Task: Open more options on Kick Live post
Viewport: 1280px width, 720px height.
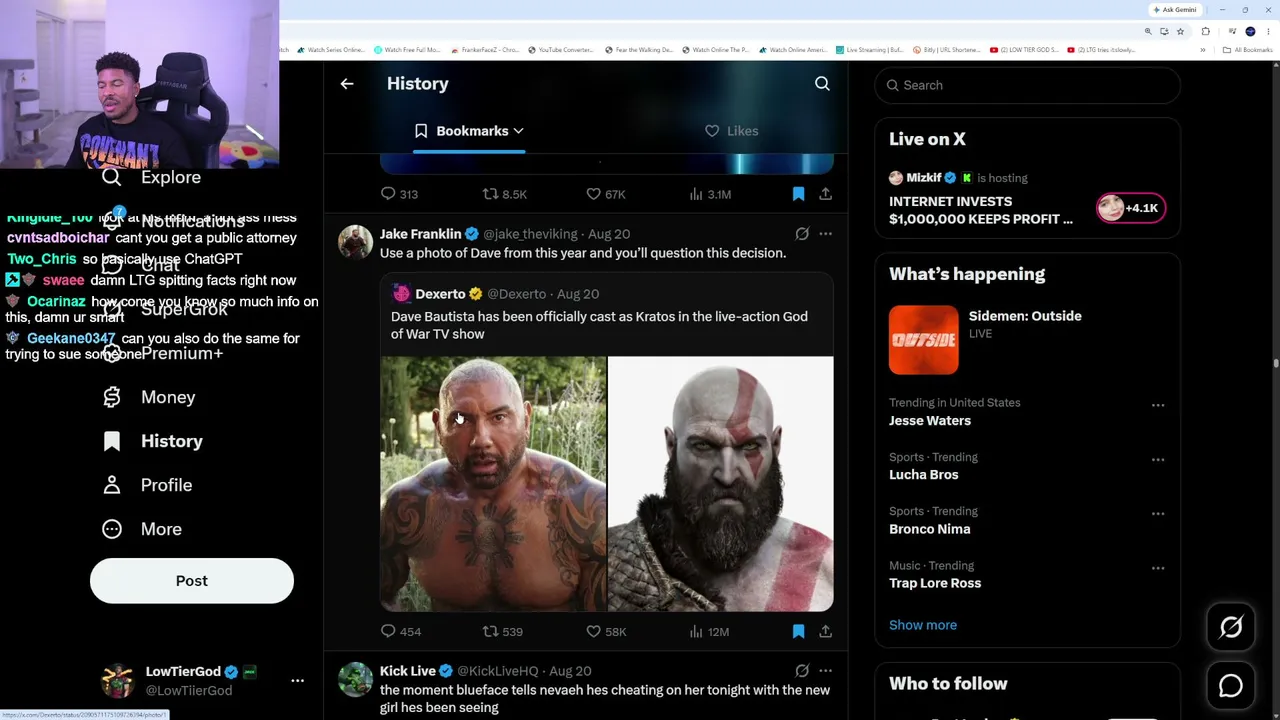Action: (825, 671)
